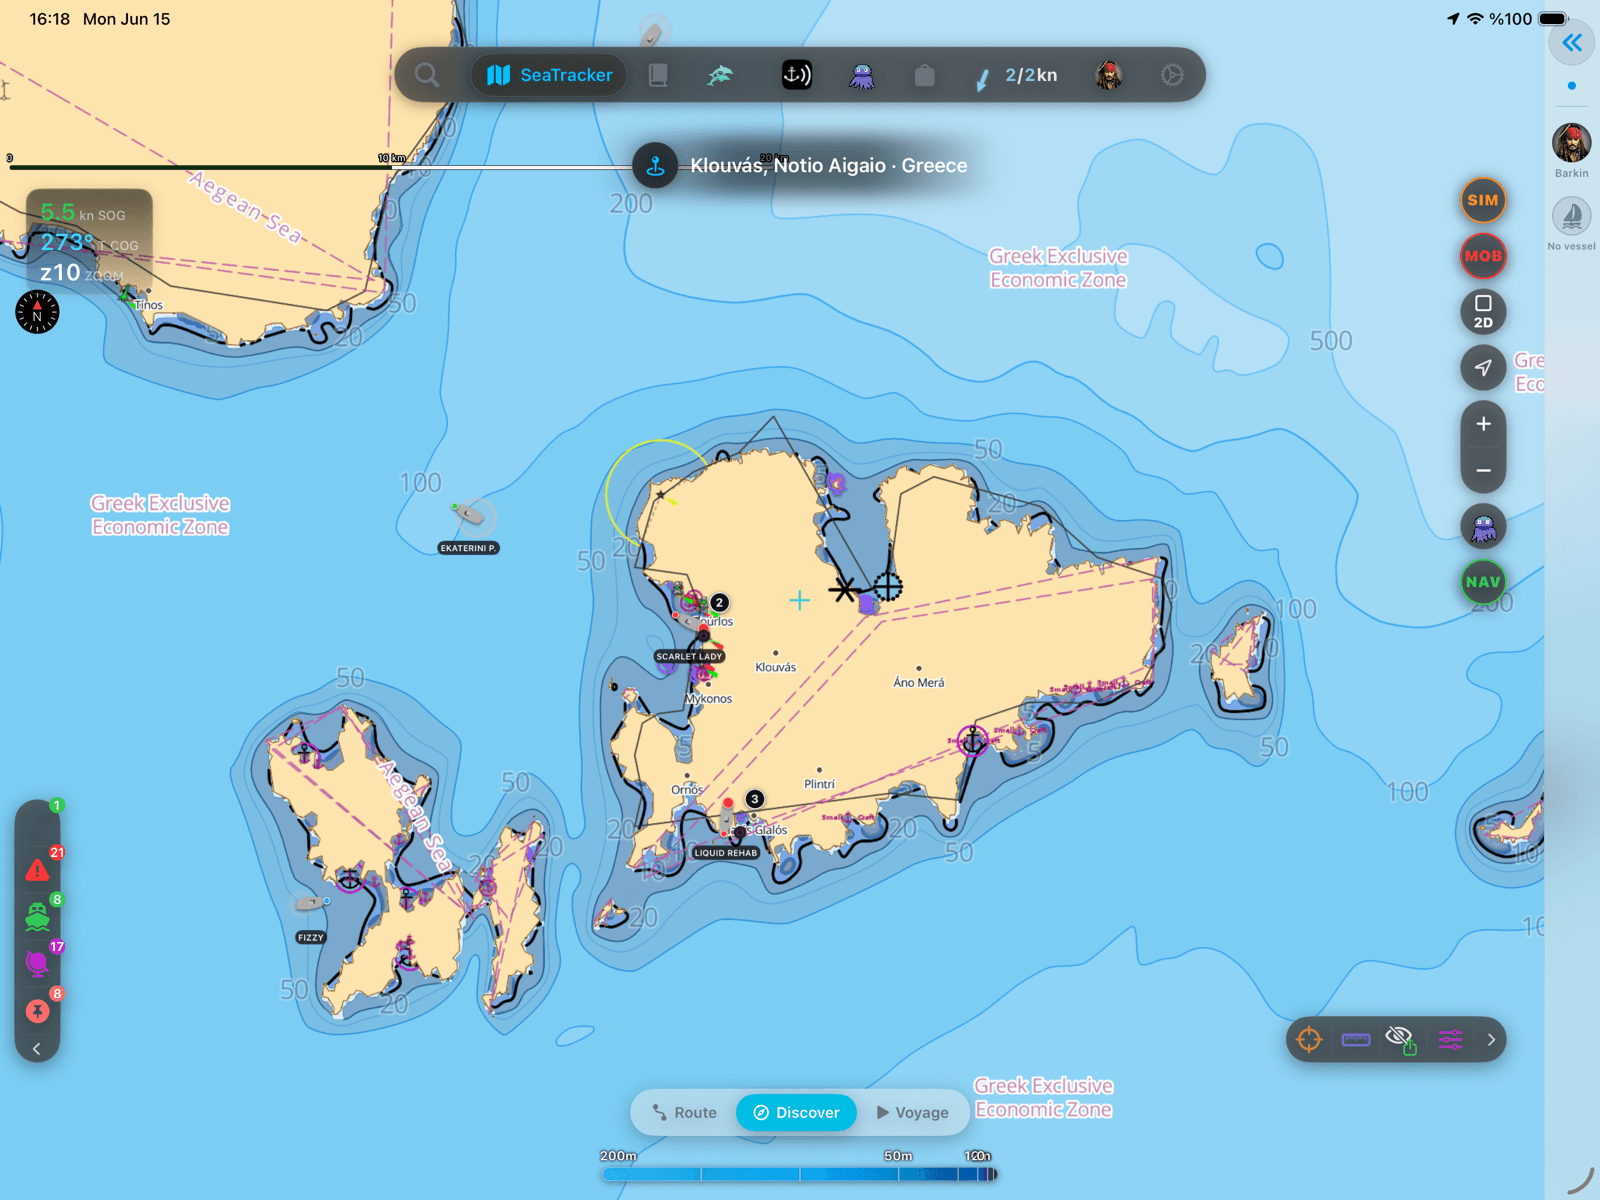The image size is (1600, 1200).
Task: Tap the green badge numbered 1
Action: [x=57, y=805]
